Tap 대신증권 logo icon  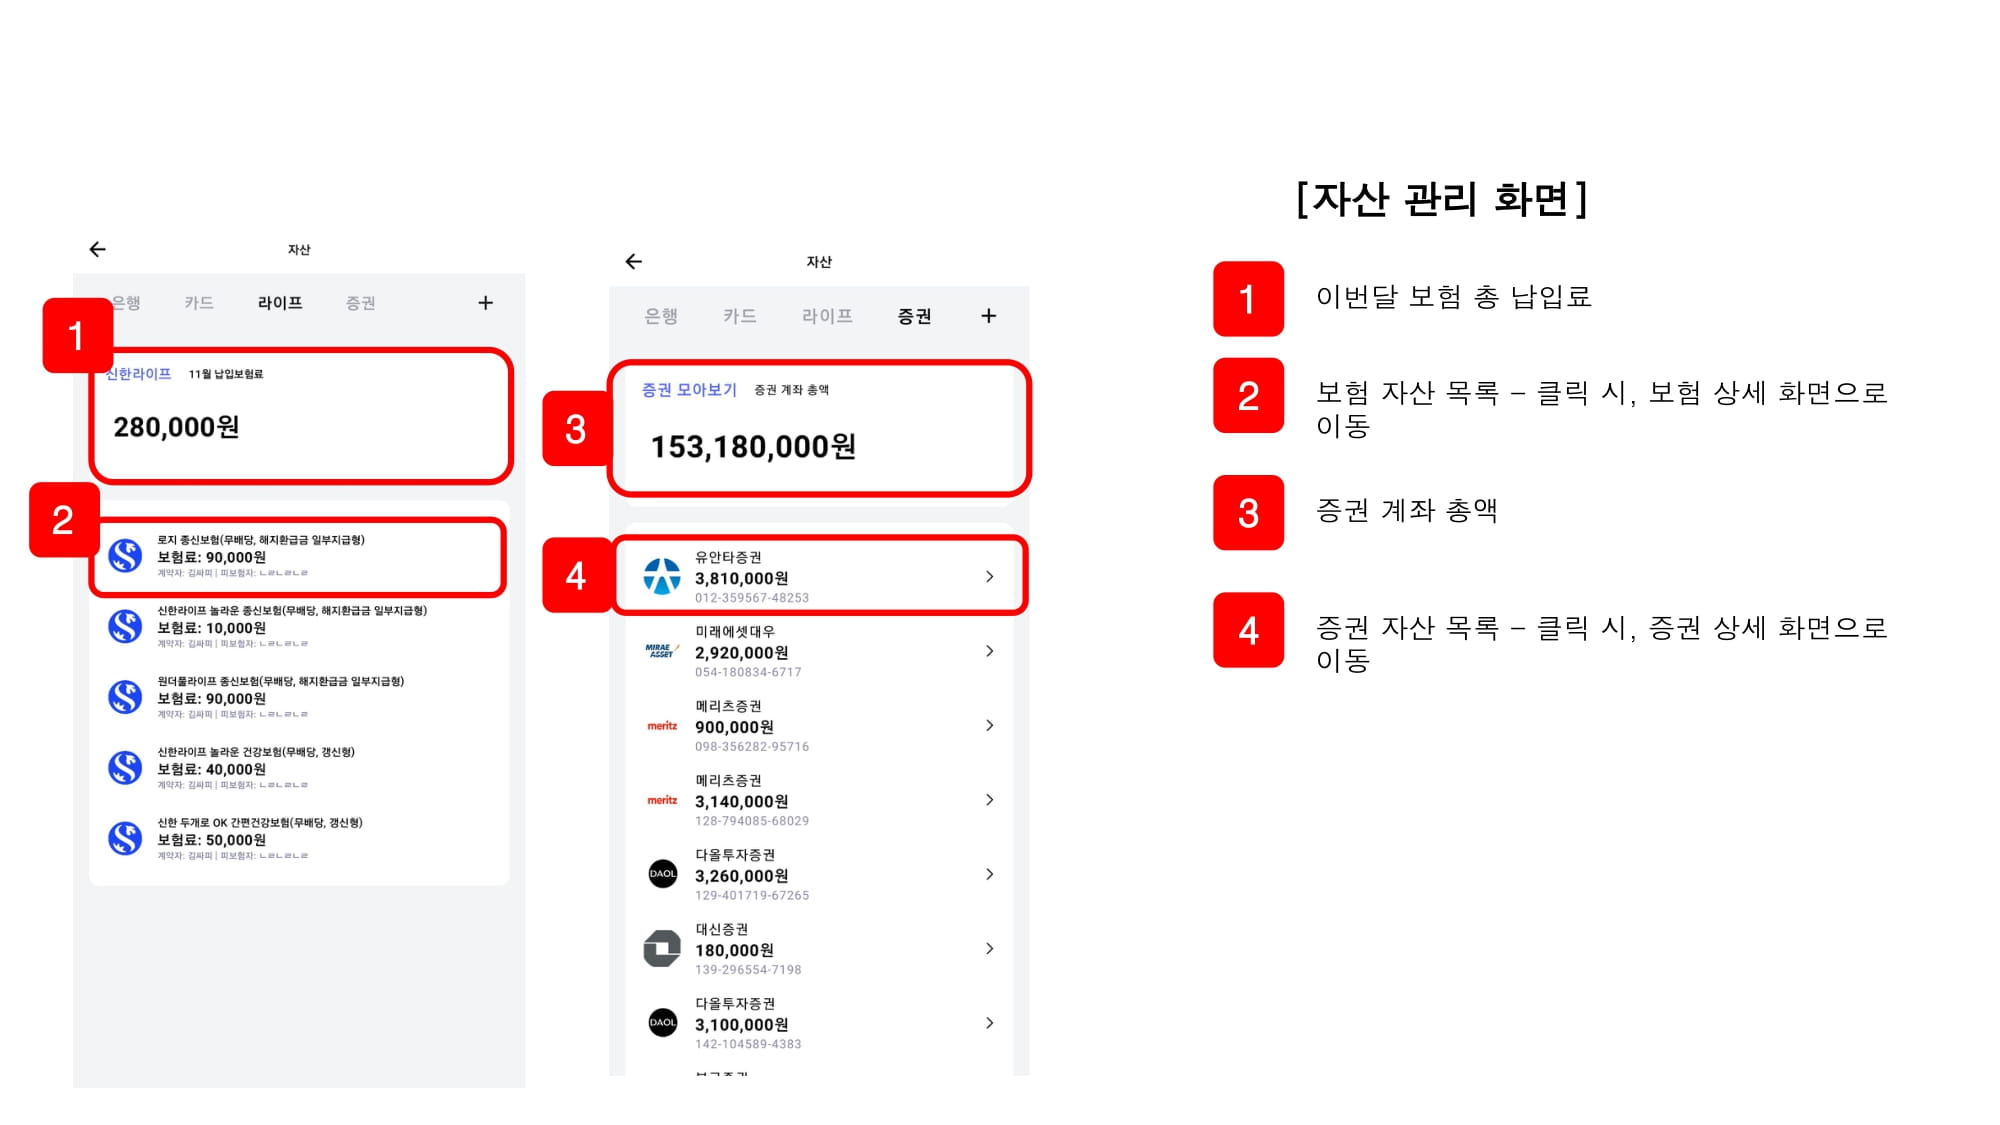[661, 948]
